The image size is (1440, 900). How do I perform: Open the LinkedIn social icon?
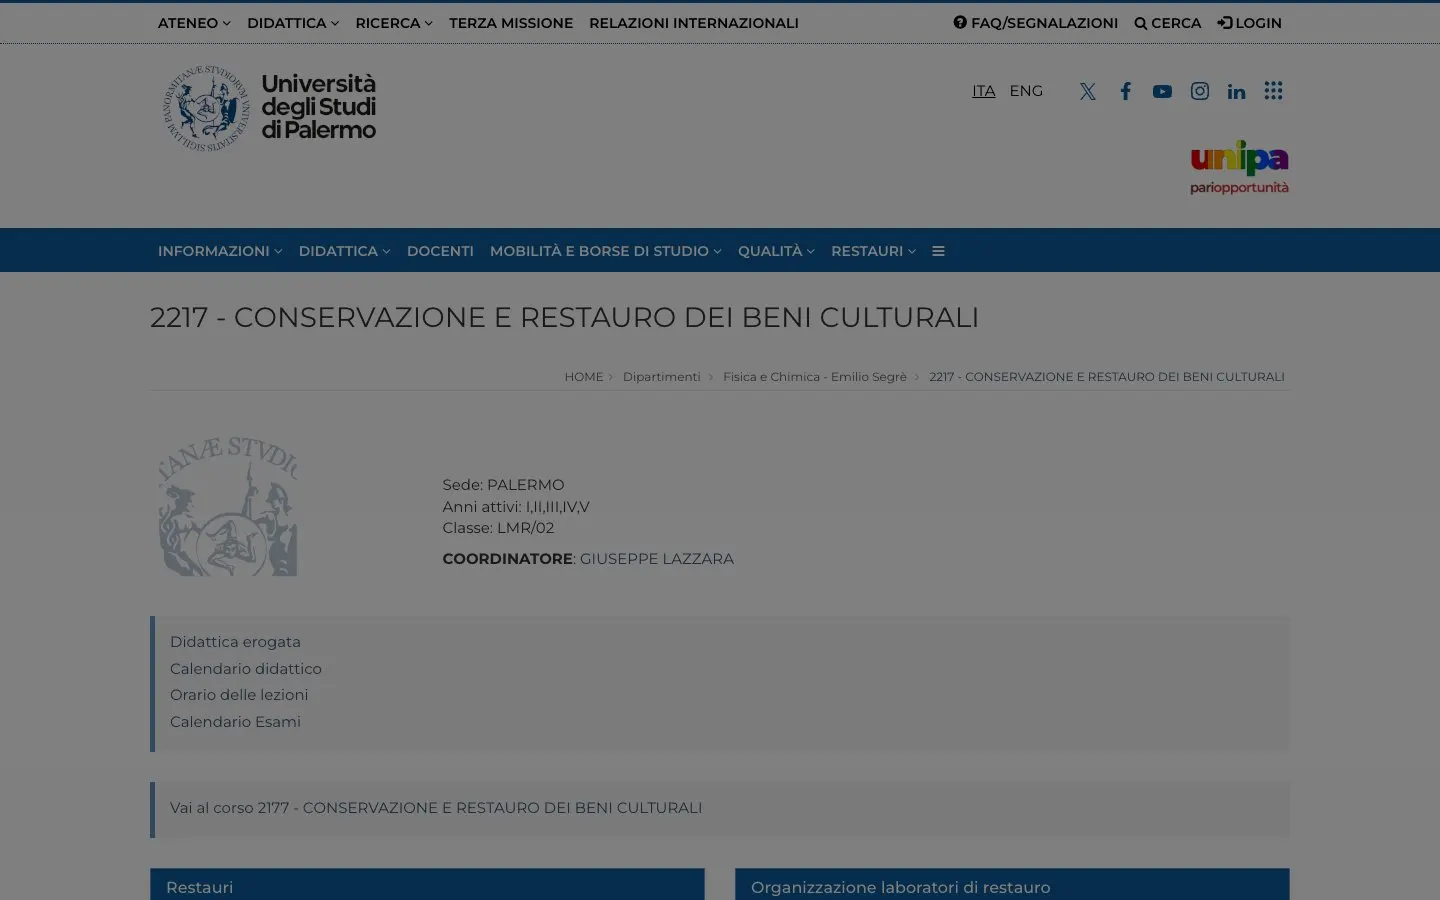pos(1236,91)
